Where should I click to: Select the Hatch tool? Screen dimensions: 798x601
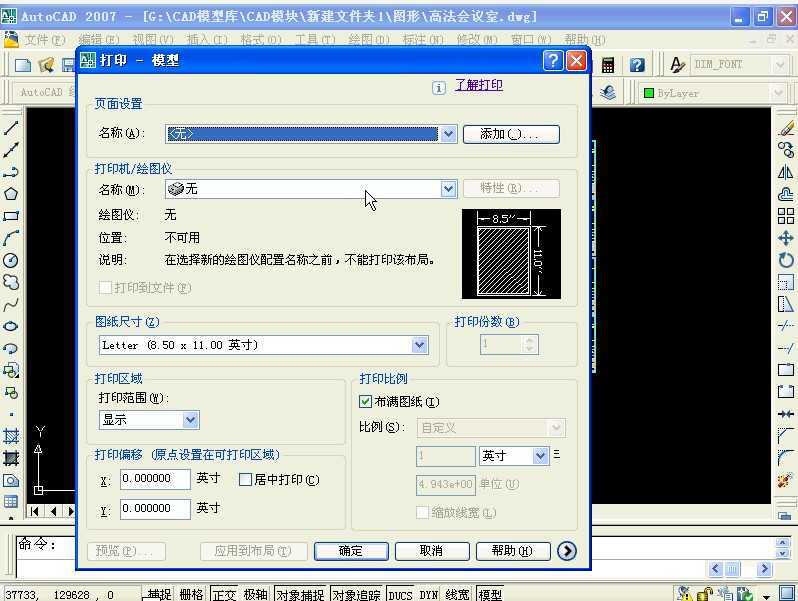pos(11,436)
